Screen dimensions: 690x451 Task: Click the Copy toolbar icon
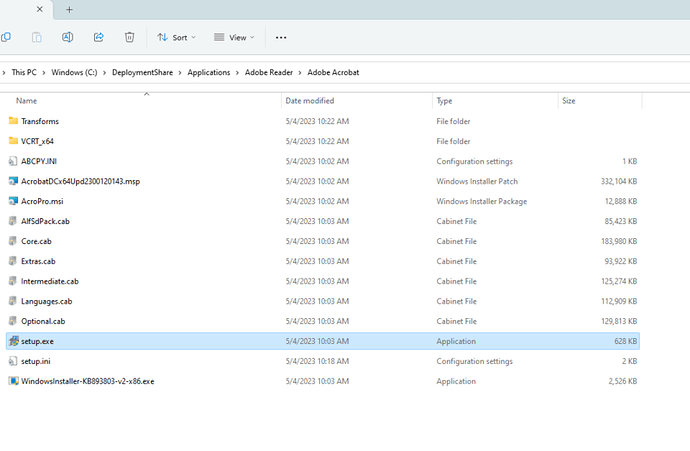tap(6, 37)
